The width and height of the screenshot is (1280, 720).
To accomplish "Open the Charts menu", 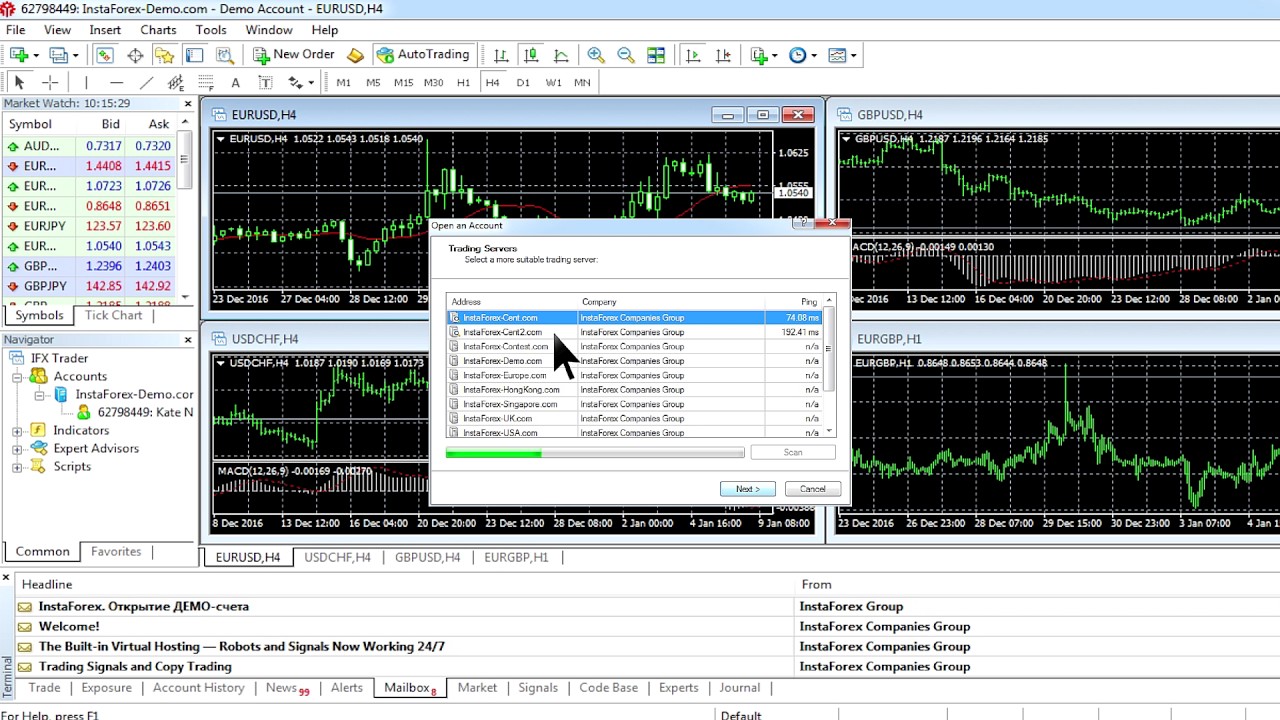I will point(158,30).
